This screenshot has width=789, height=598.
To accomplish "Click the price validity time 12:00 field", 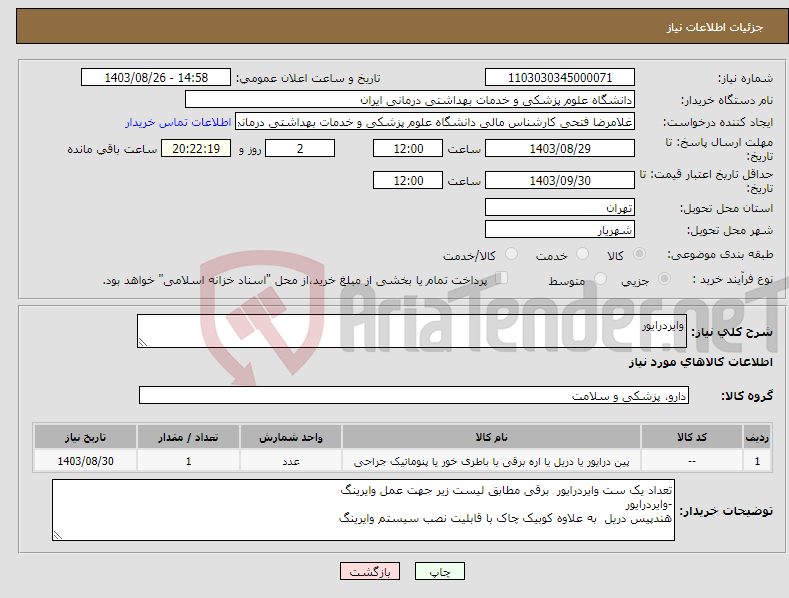I will coord(408,180).
